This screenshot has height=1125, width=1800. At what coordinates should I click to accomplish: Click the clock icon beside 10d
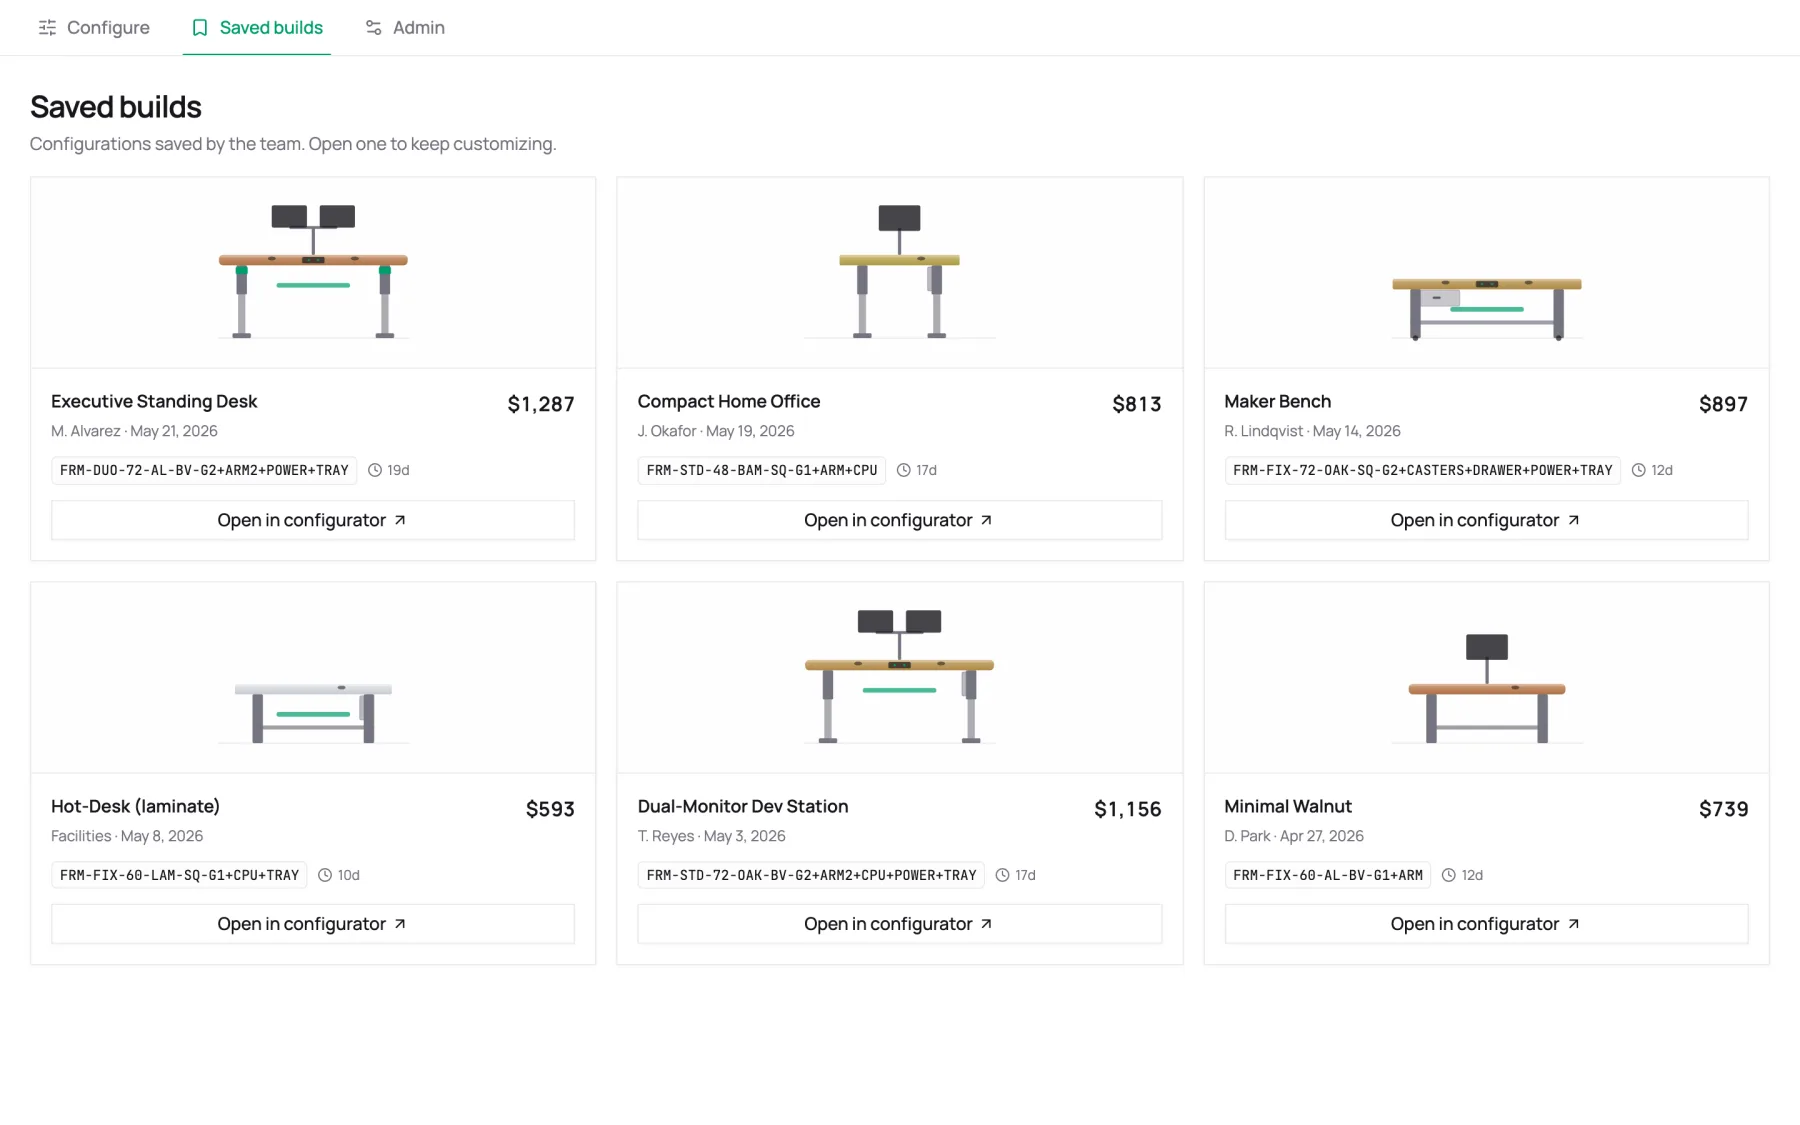click(x=325, y=875)
